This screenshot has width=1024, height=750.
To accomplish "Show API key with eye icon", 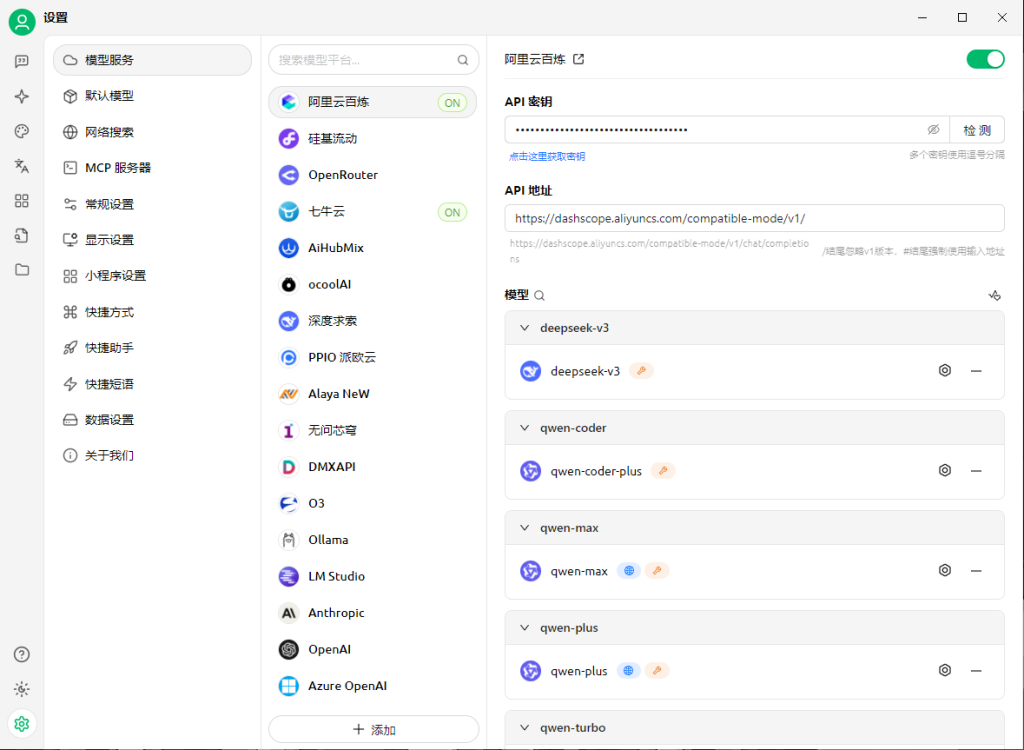I will (933, 130).
